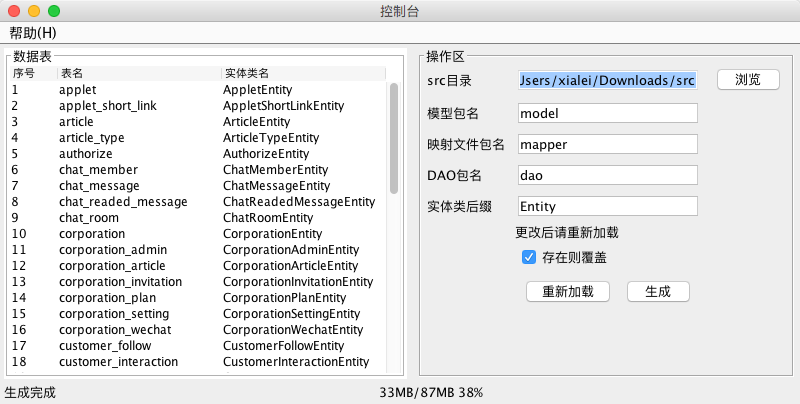Click the 重新加载 reload button

coord(567,292)
